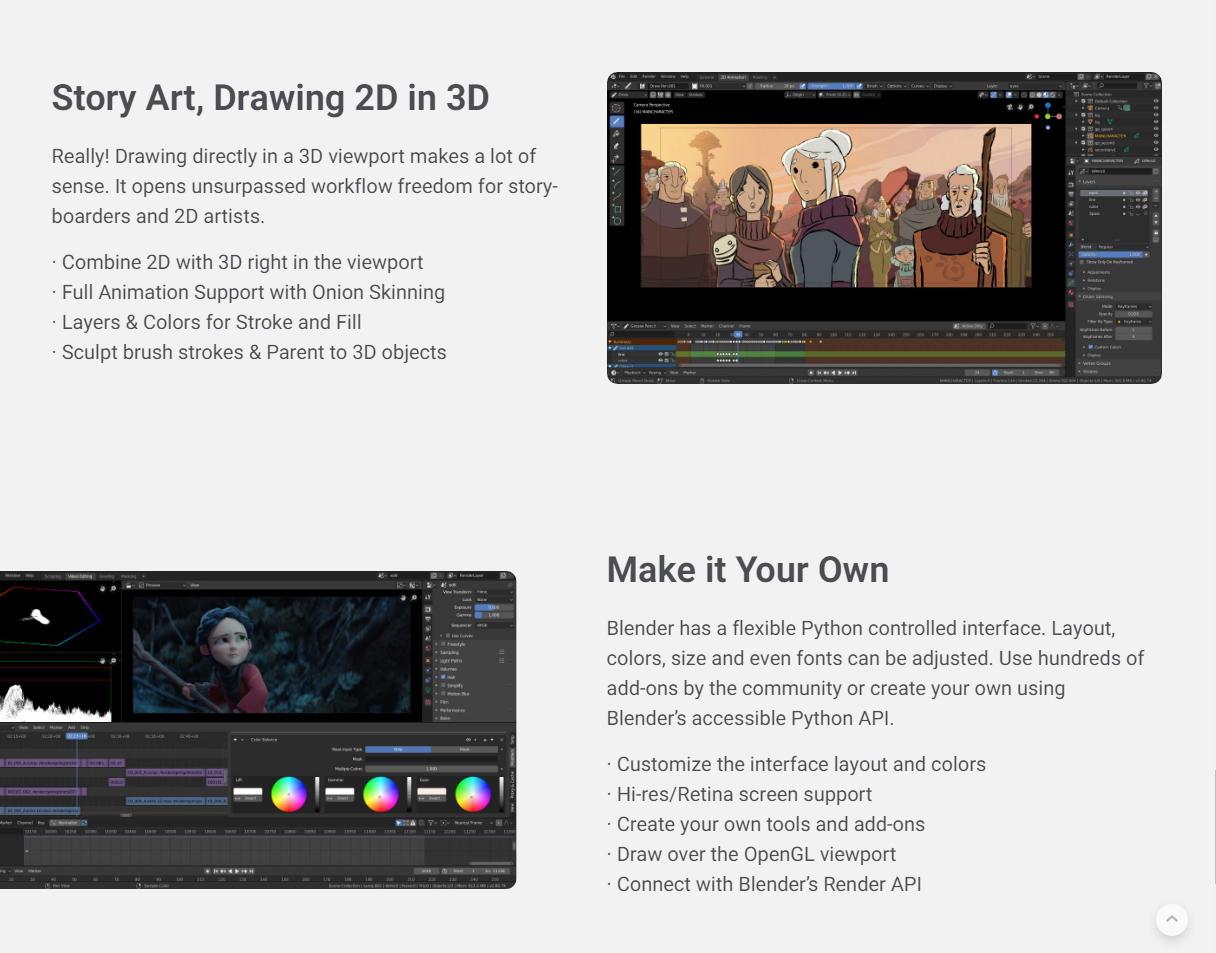The width and height of the screenshot is (1216, 953).
Task: Select the Draw pencil tool in Grease Pencil toolbar
Action: coord(616,121)
